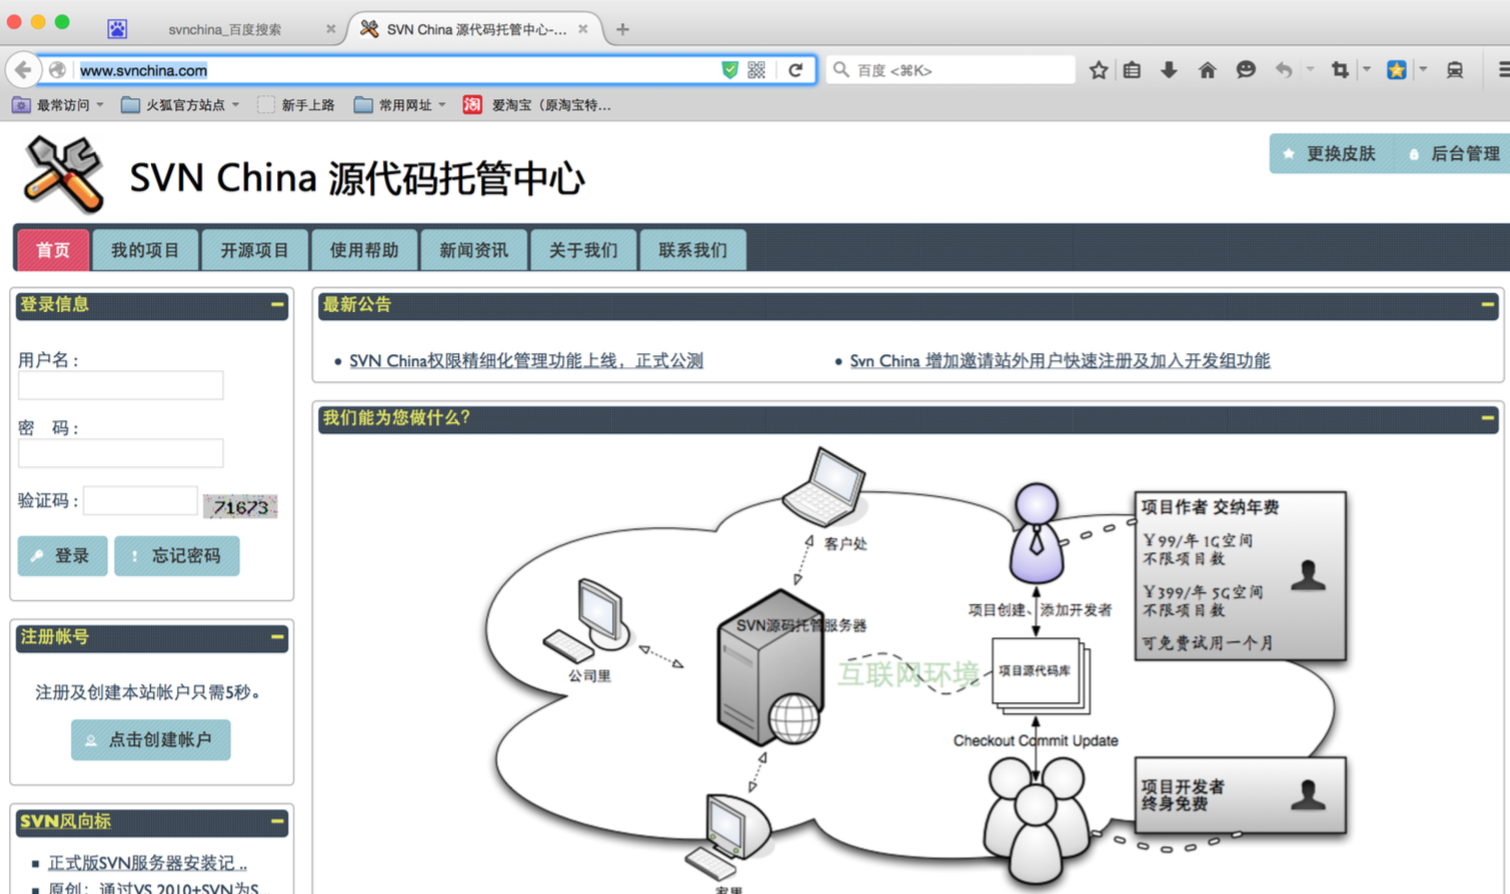Click the globe site identity icon

pyautogui.click(x=57, y=70)
